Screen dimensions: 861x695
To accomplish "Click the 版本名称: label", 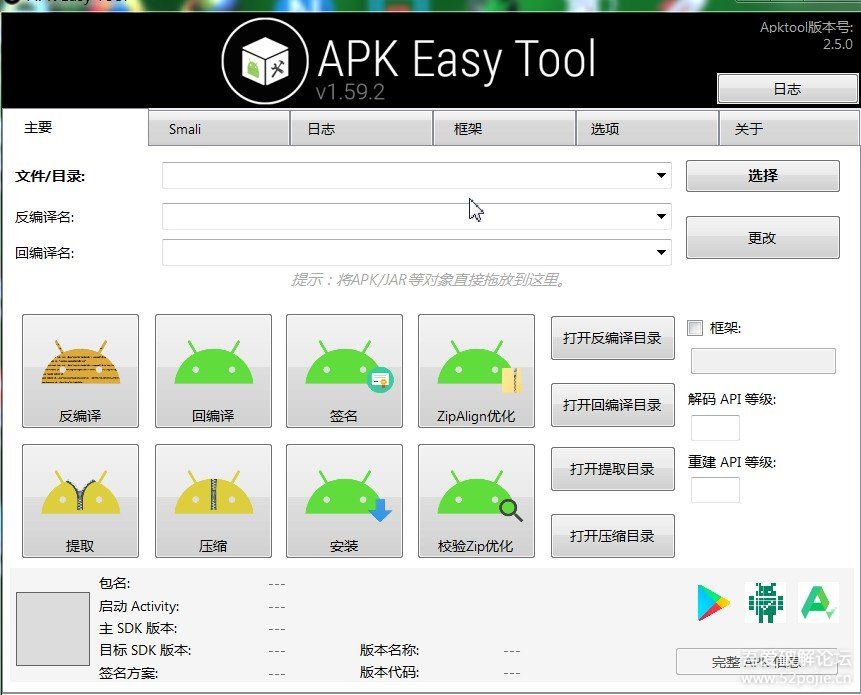I will [389, 650].
